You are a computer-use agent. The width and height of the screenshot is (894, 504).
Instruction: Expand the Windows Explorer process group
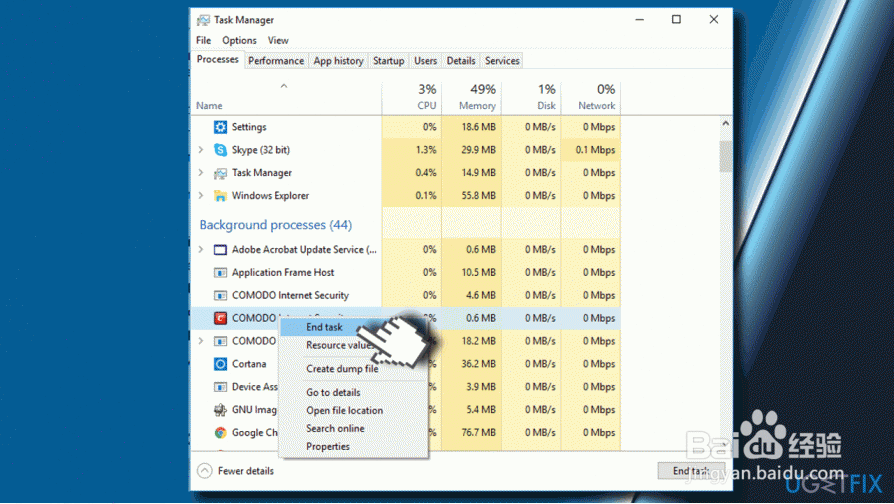201,196
